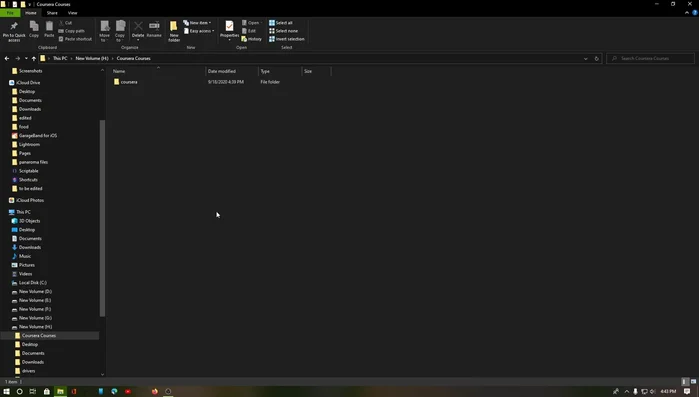This screenshot has height=397, width=699.
Task: Switch to the Home ribbon tab
Action: (x=31, y=13)
